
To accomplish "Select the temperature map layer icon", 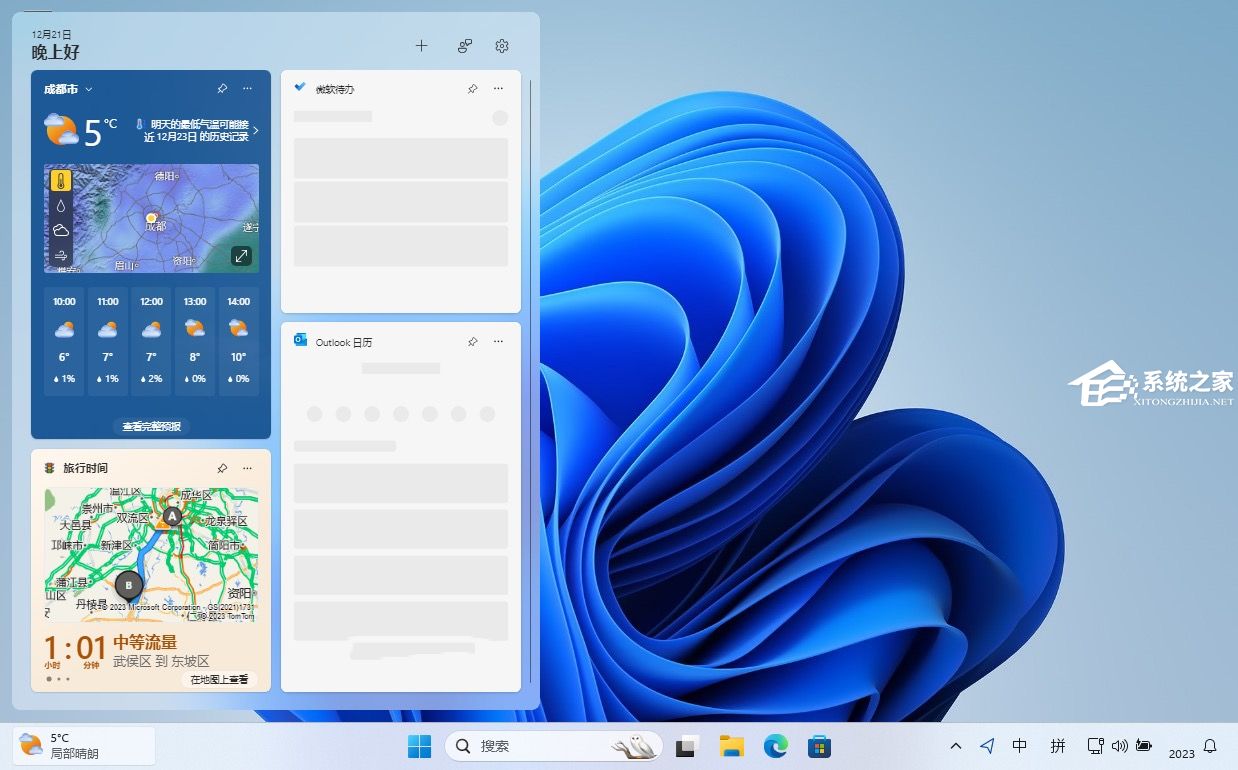I will click(61, 181).
